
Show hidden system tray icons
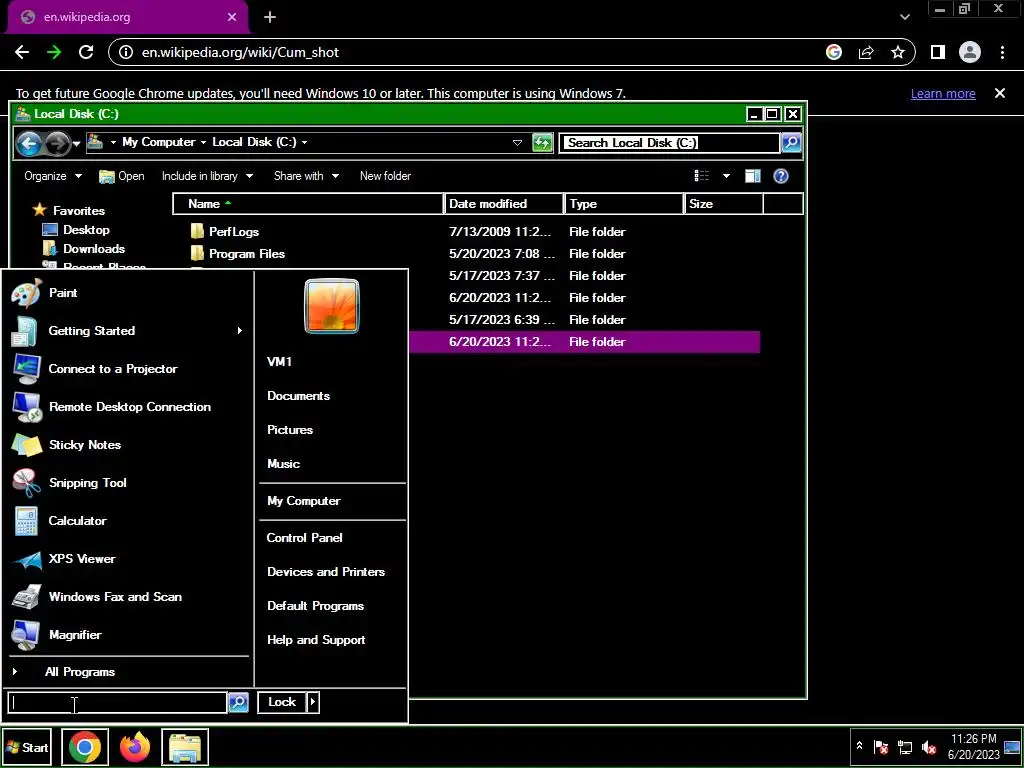coord(859,746)
